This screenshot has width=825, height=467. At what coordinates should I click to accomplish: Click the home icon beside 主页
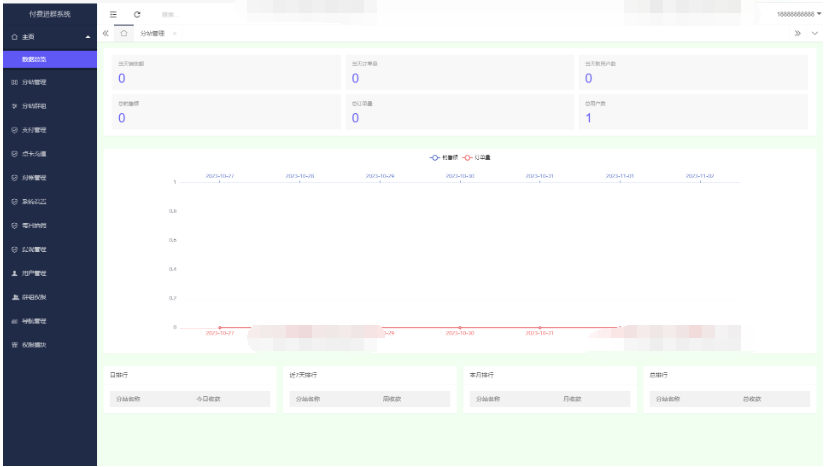(x=12, y=36)
